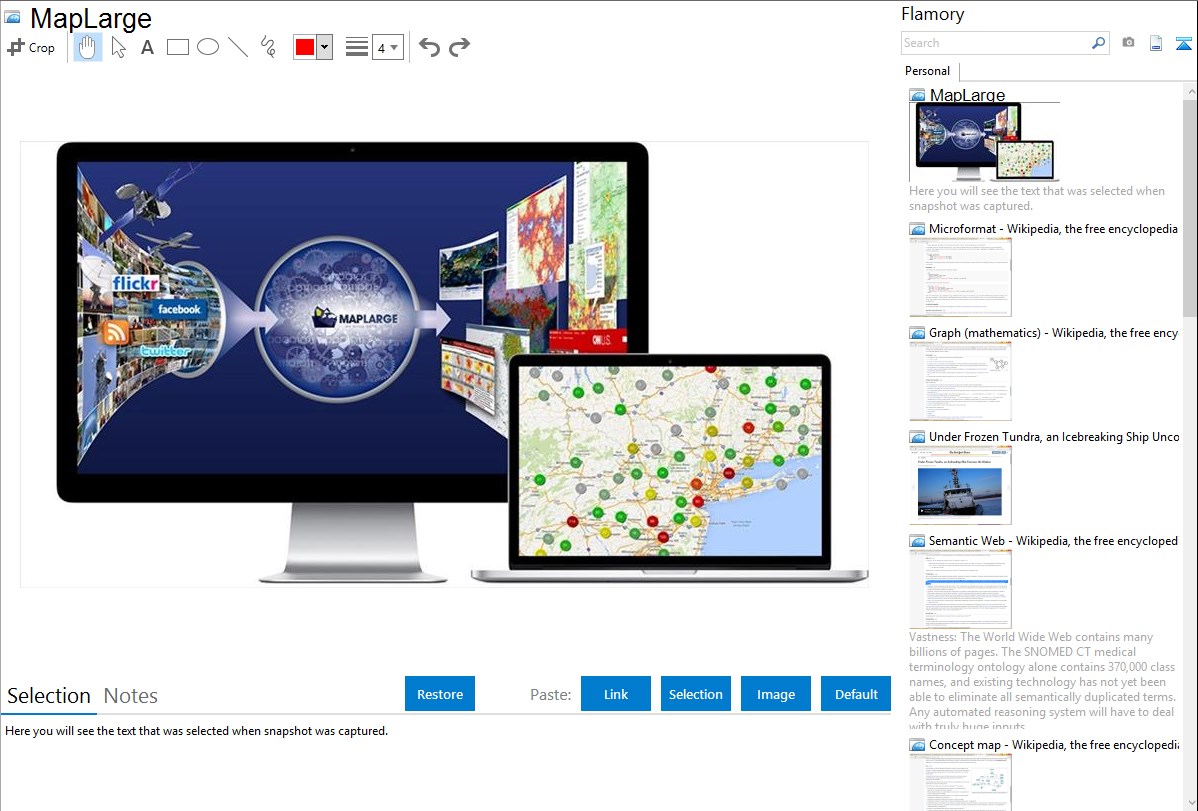Click the line thickness icon
The width and height of the screenshot is (1198, 811).
[x=356, y=47]
